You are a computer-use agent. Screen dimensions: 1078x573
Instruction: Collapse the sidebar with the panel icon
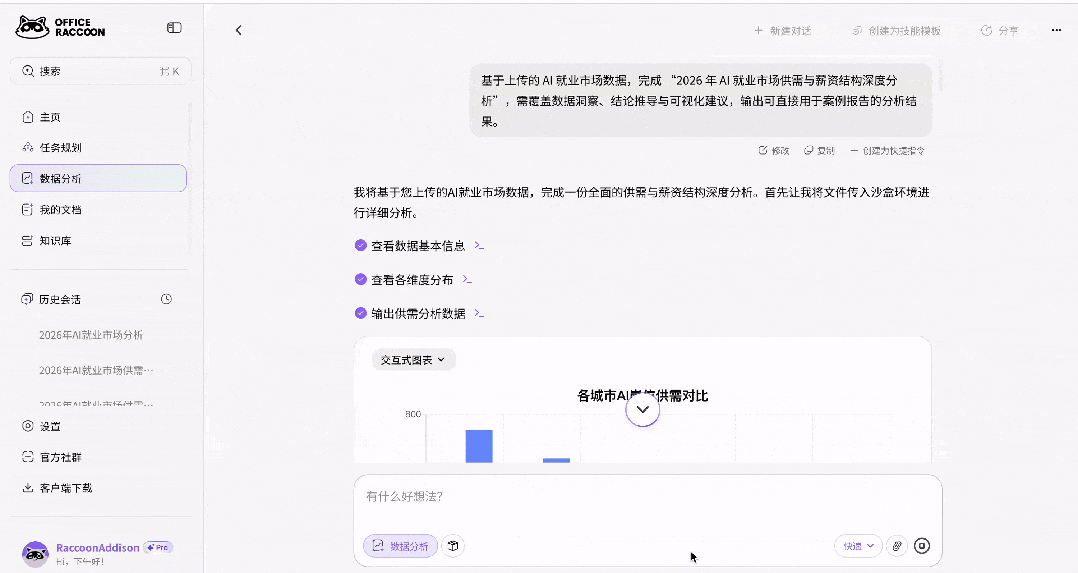(174, 28)
